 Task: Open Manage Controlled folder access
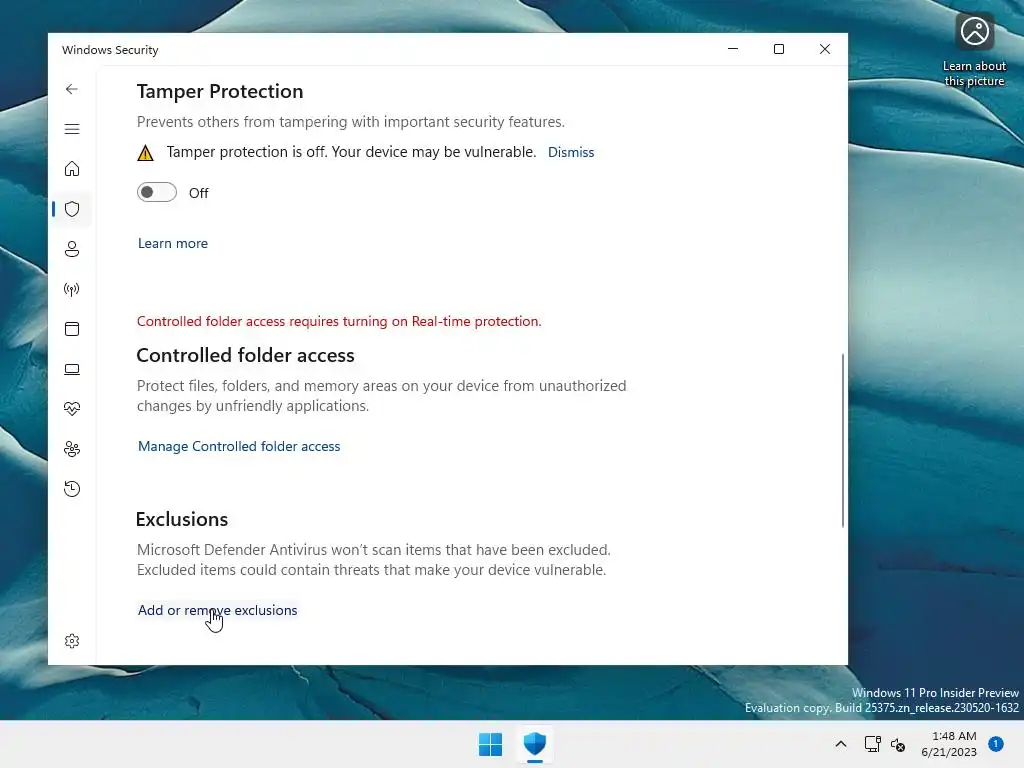pos(238,446)
